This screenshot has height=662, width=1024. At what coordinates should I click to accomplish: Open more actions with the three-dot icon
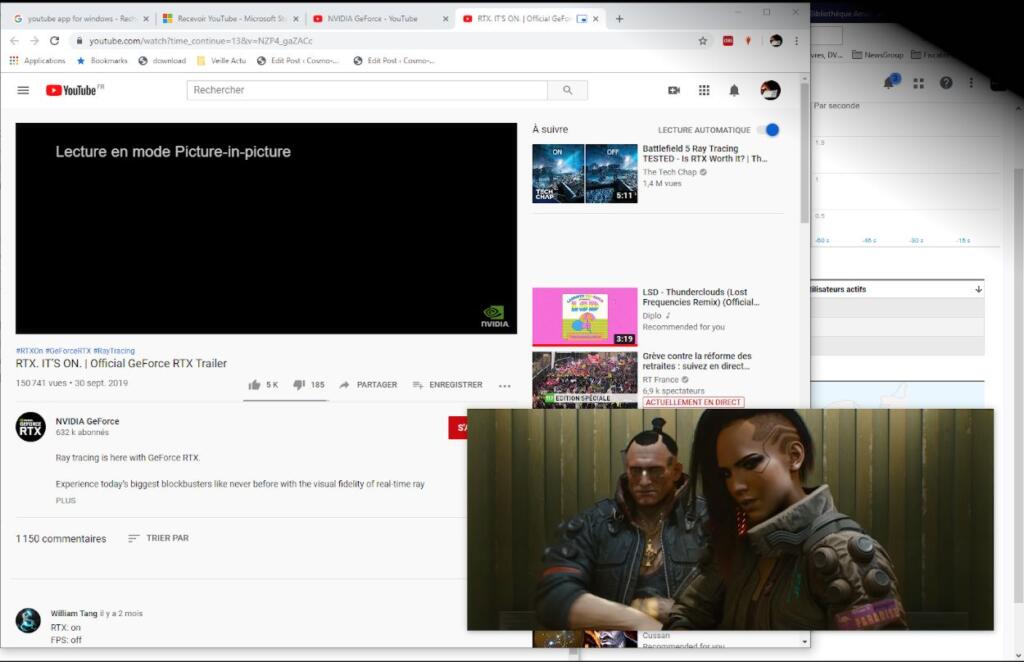[x=504, y=385]
